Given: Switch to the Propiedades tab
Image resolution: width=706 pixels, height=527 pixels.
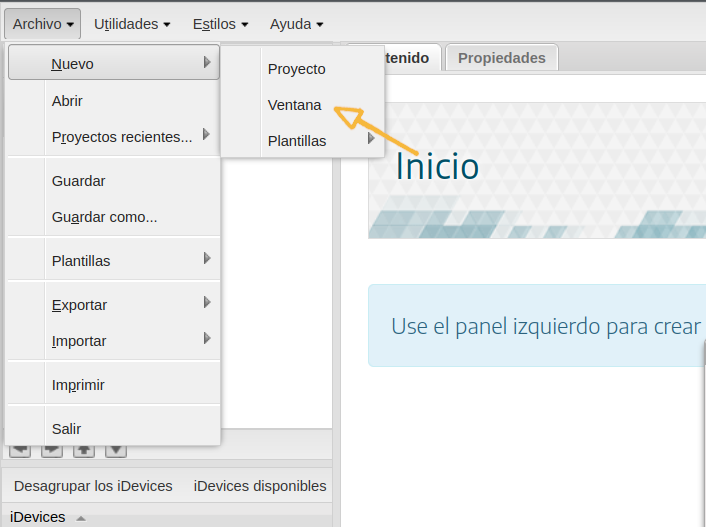Looking at the screenshot, I should [501, 58].
